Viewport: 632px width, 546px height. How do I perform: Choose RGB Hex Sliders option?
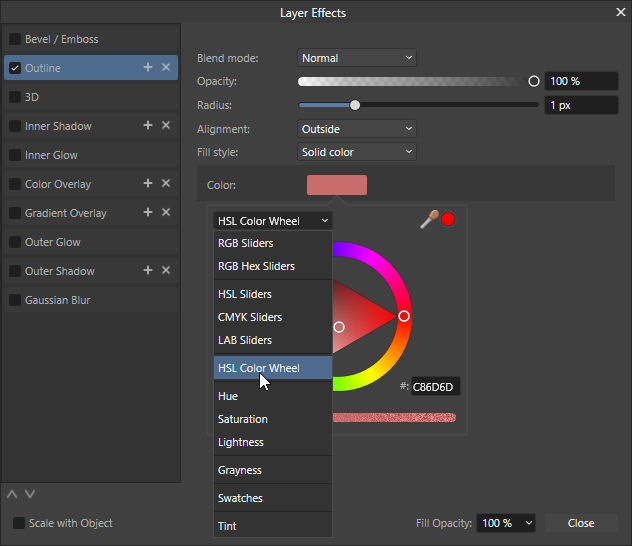click(x=273, y=266)
